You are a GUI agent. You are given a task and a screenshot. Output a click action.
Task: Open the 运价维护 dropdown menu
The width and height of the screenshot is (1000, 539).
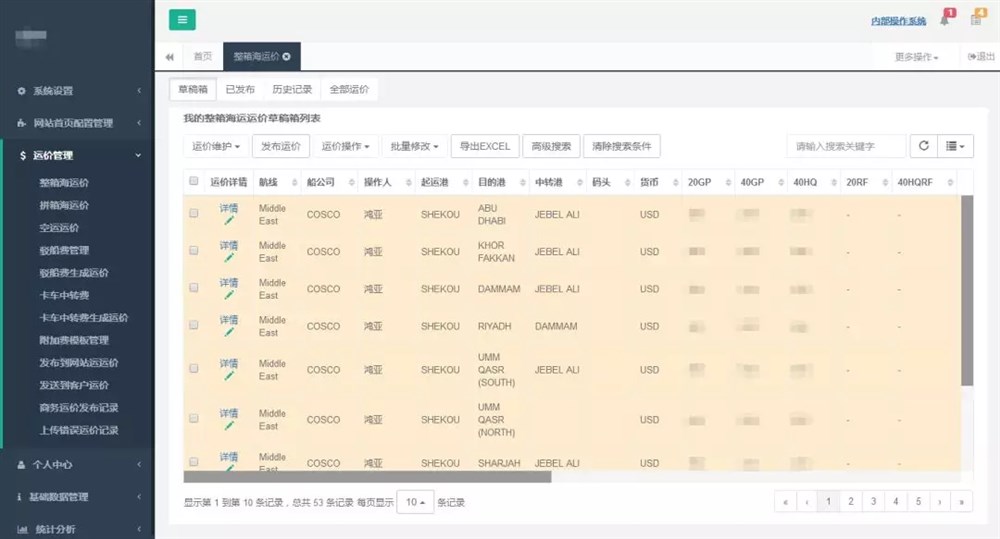click(x=215, y=146)
